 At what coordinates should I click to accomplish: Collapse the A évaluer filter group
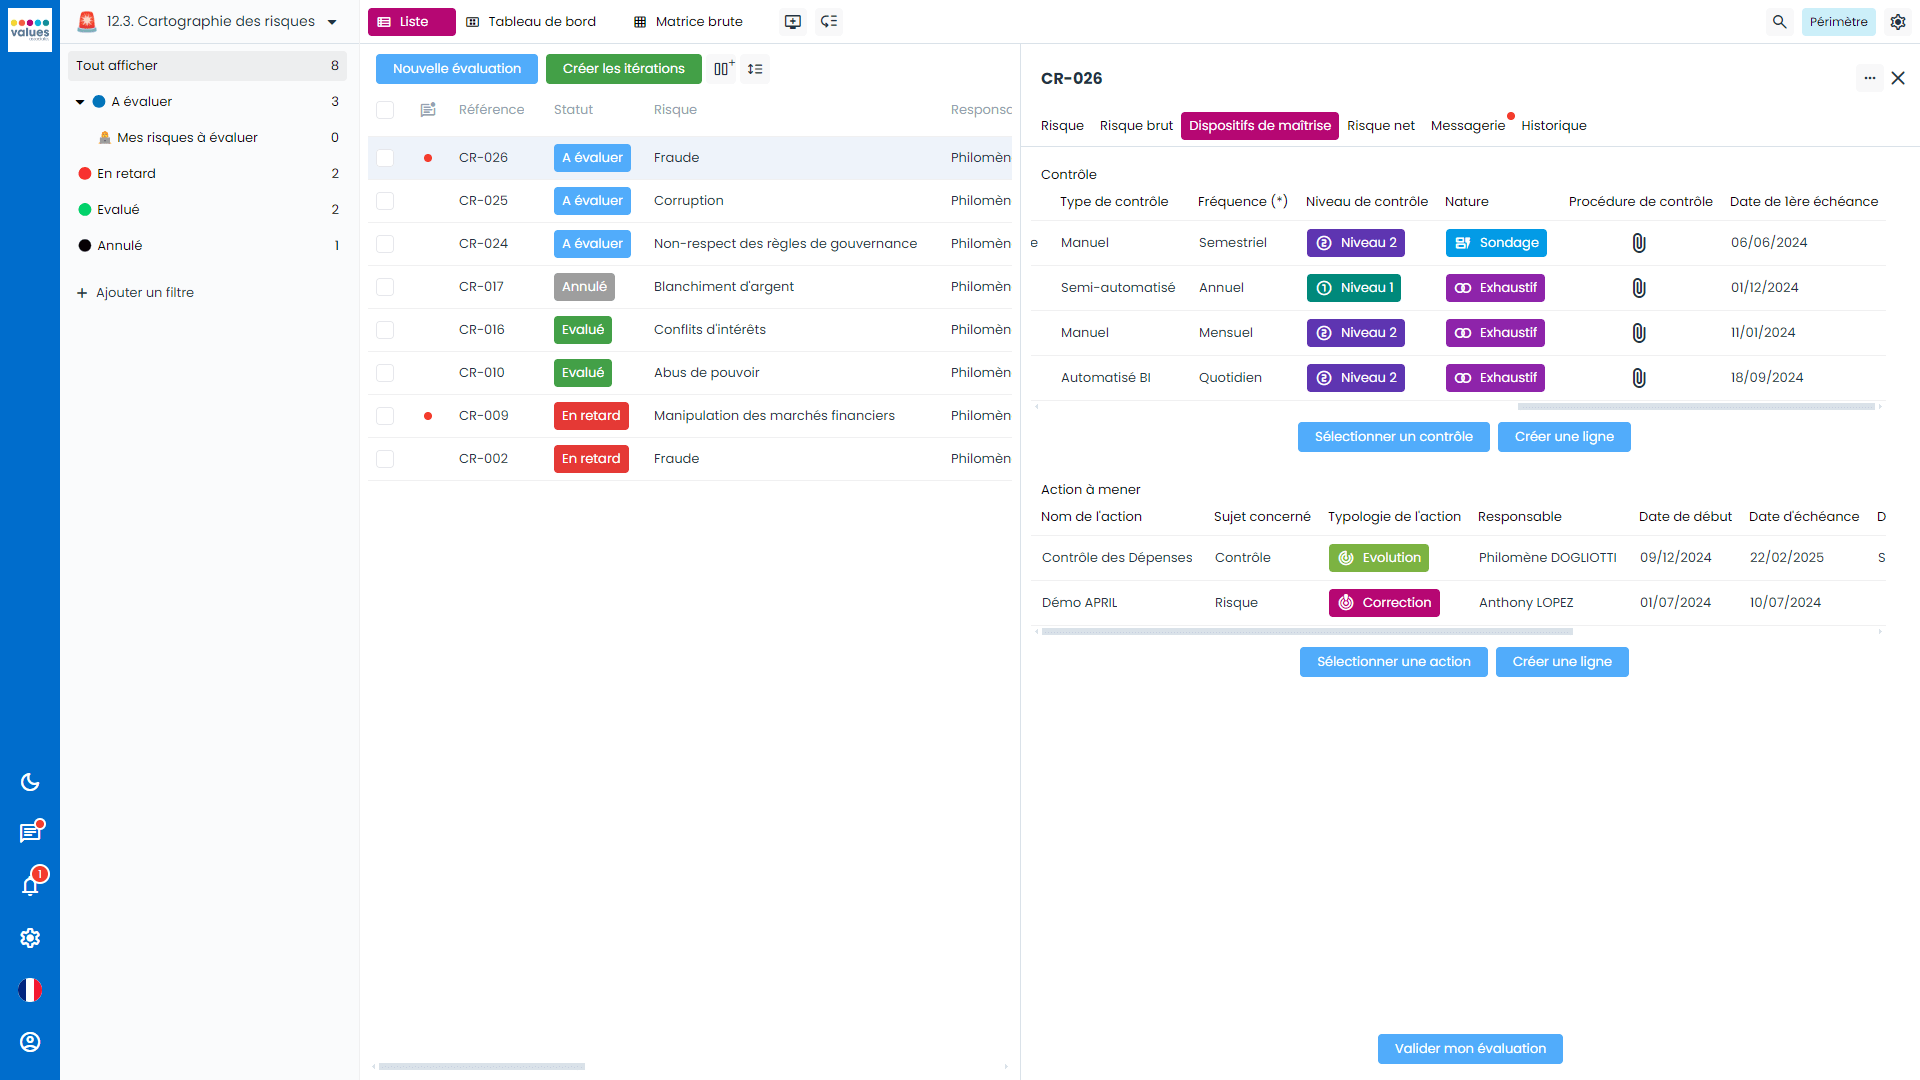(x=80, y=102)
